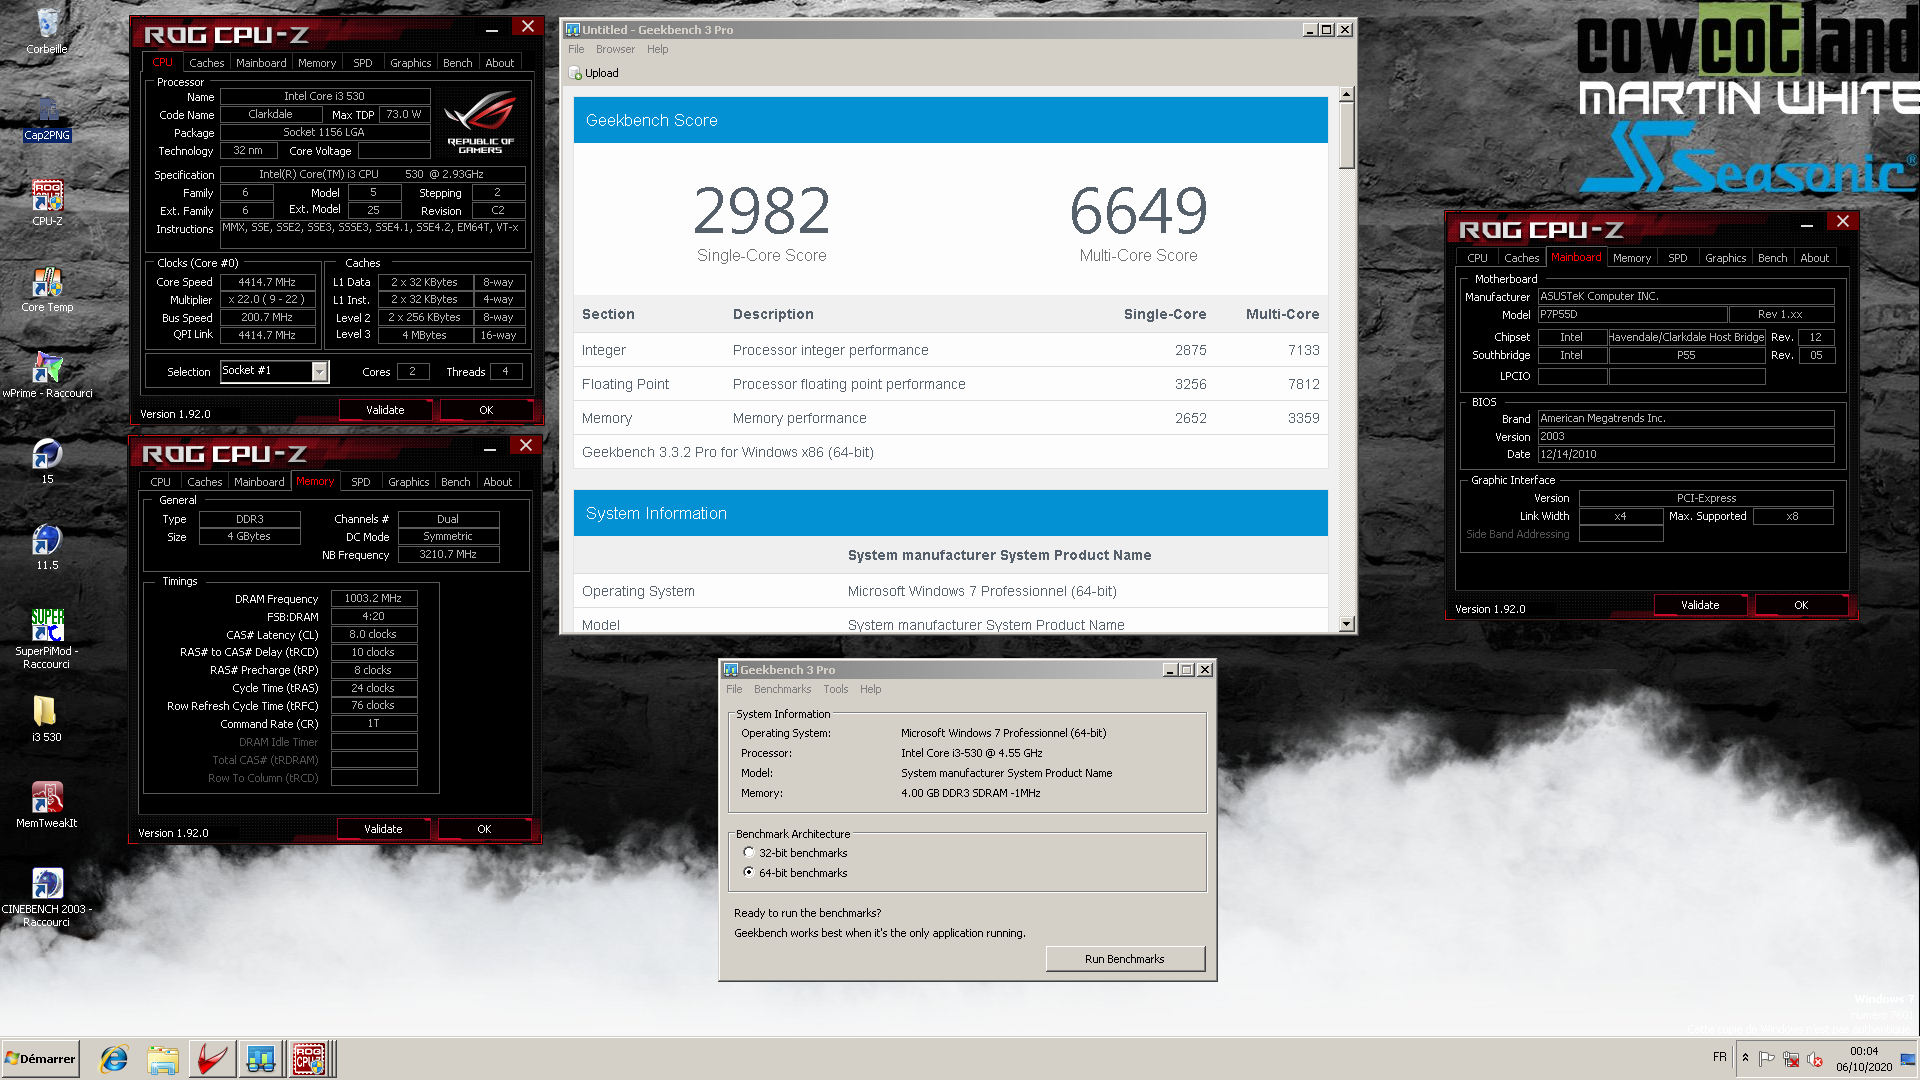Click the muted volume tray icon
Viewport: 1920px width, 1080px height.
[x=1815, y=1059]
